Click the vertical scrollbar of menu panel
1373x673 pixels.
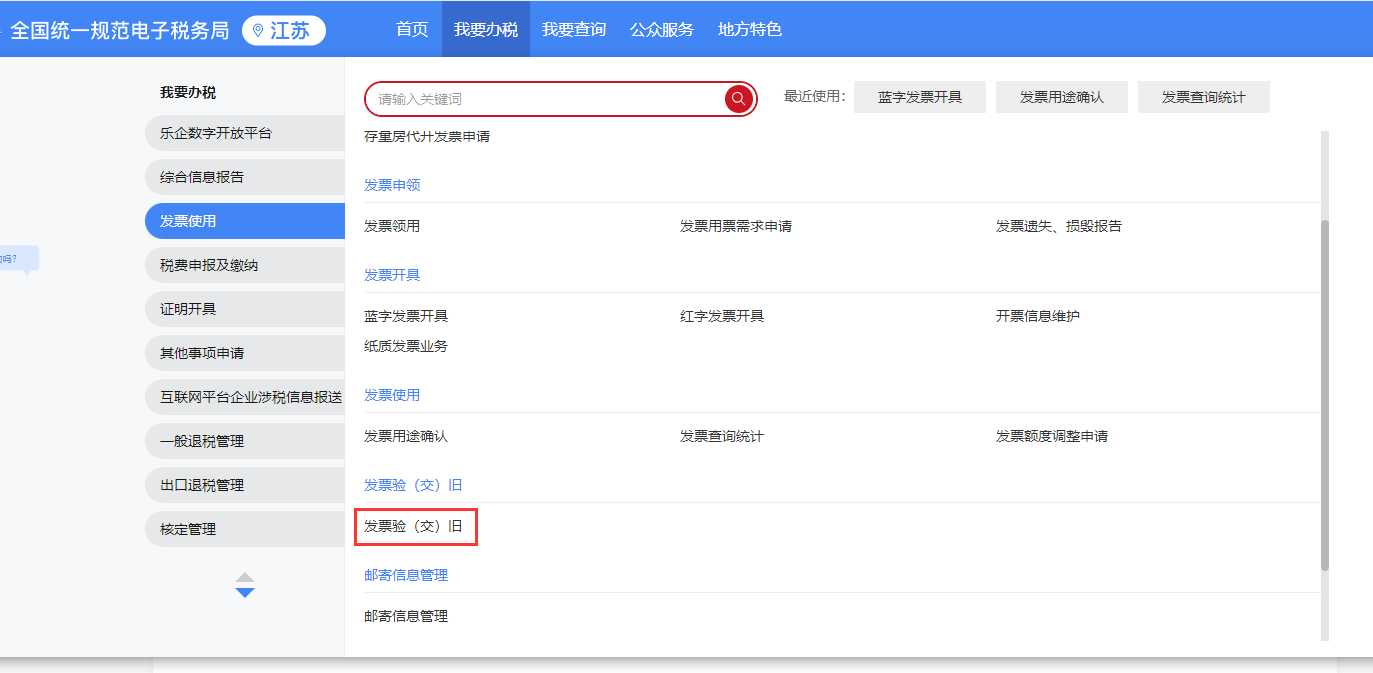1325,395
